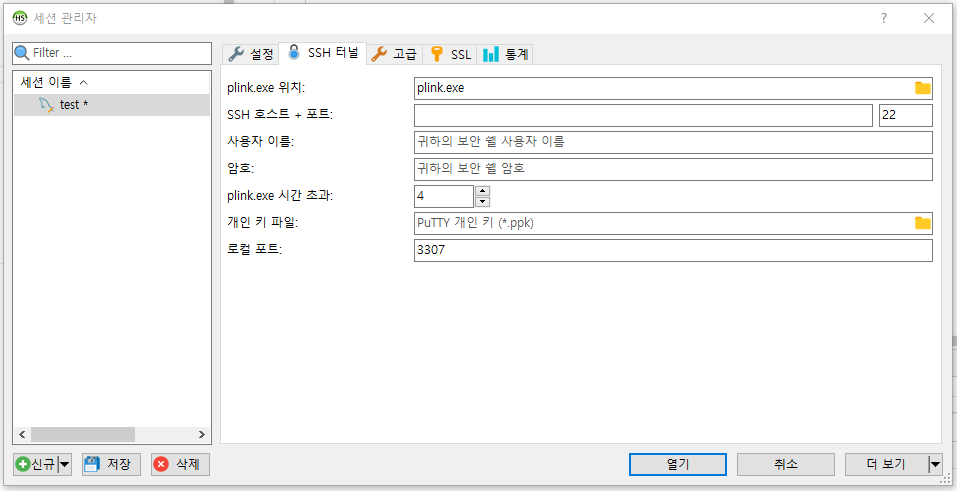Sort by 세션 이름 column header
957x491 pixels.
tap(54, 82)
